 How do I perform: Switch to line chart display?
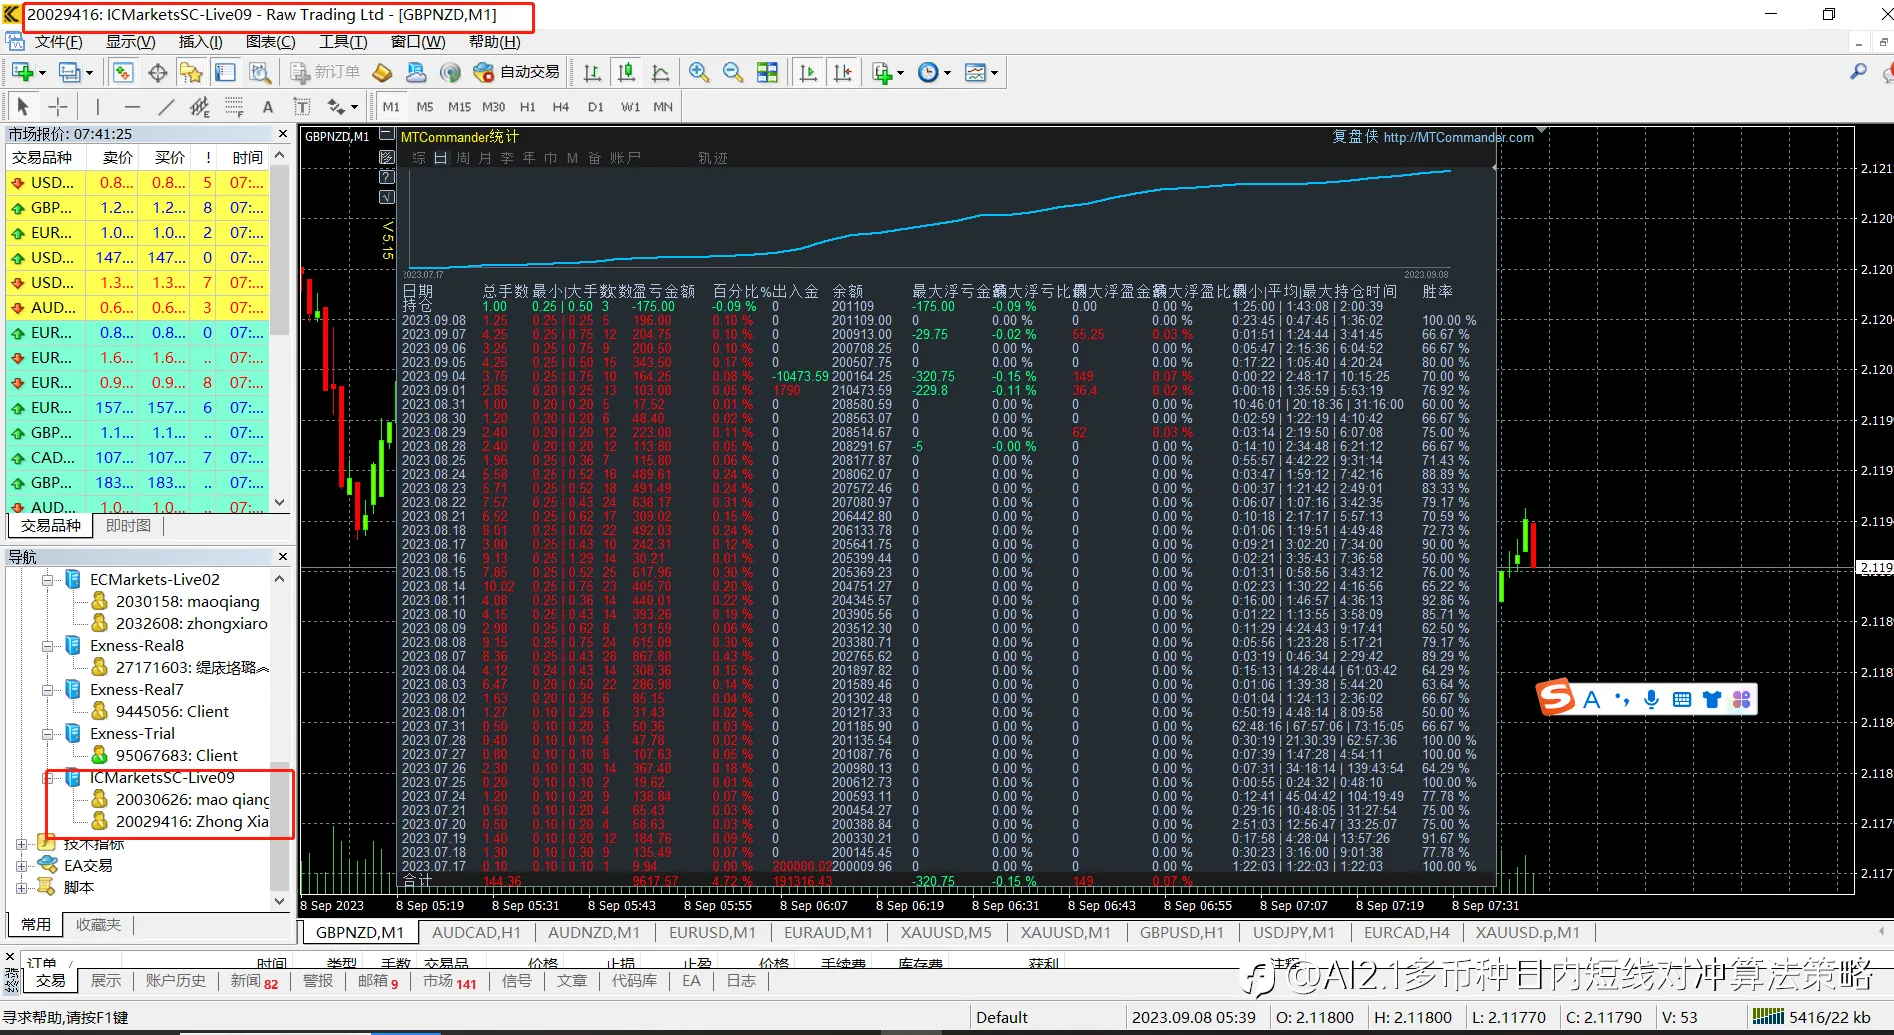(660, 72)
